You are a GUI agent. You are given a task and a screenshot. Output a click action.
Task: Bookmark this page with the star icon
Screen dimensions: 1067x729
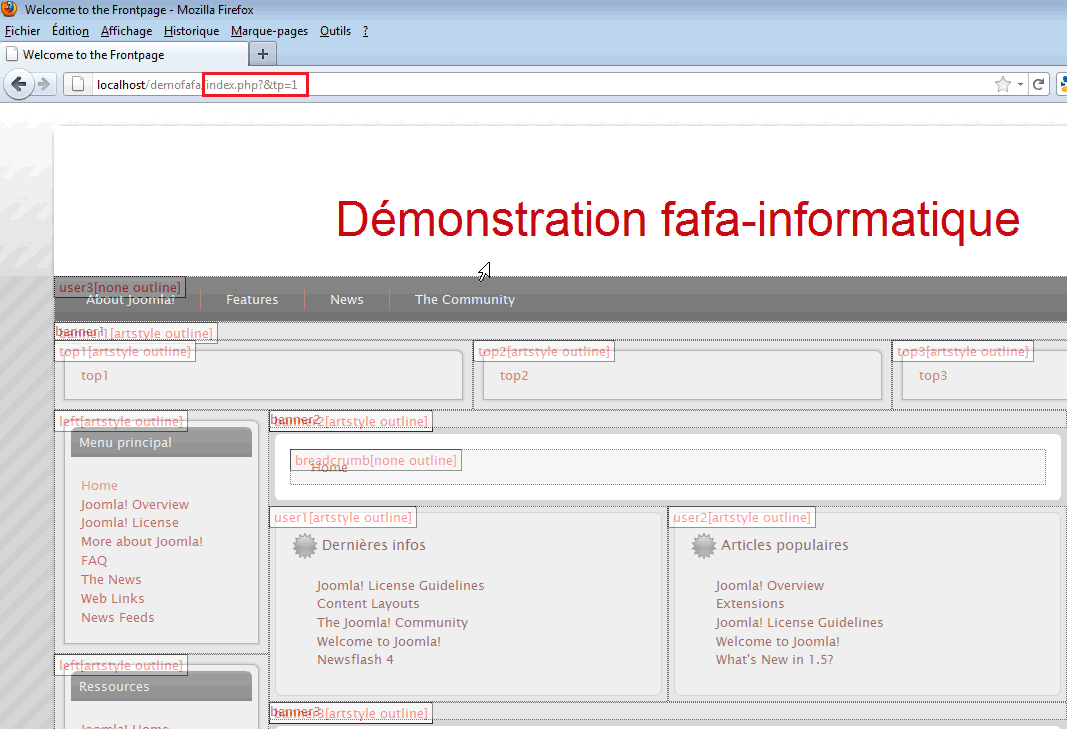(1002, 84)
